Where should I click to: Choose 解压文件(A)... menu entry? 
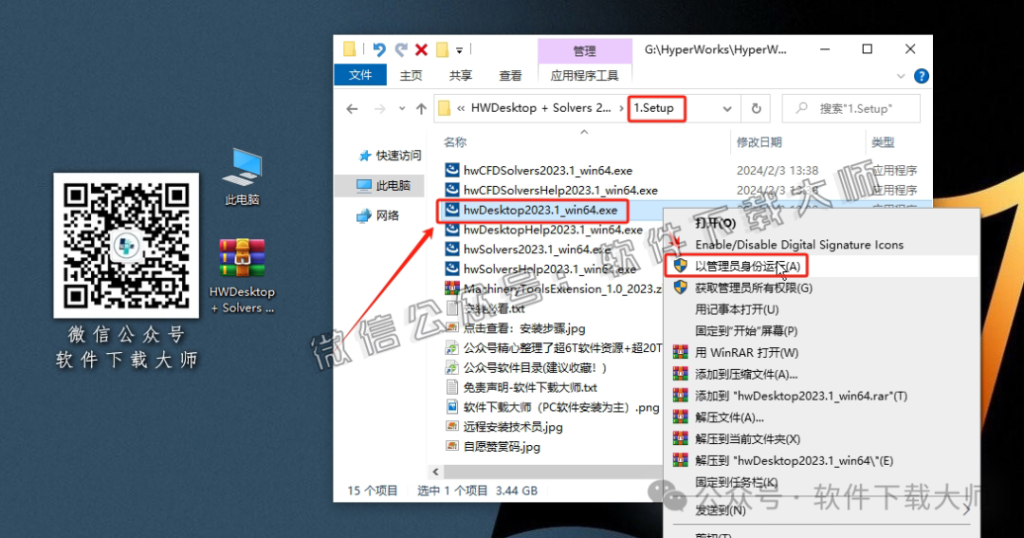729,417
